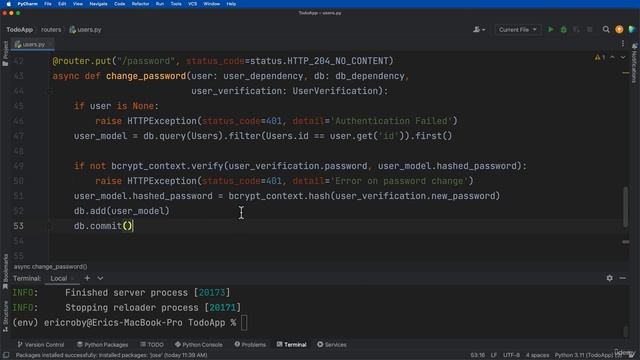
Task: Open the PyCharm application menu
Action: (27, 4)
